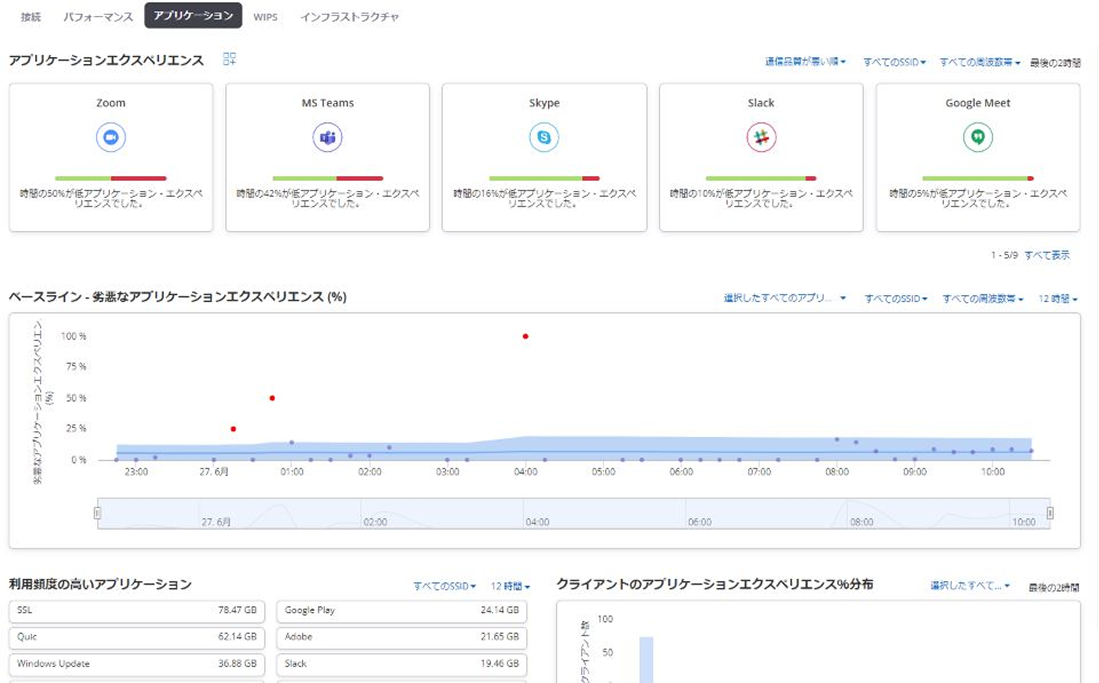
Task: Click the Skype app icon
Action: pos(544,137)
